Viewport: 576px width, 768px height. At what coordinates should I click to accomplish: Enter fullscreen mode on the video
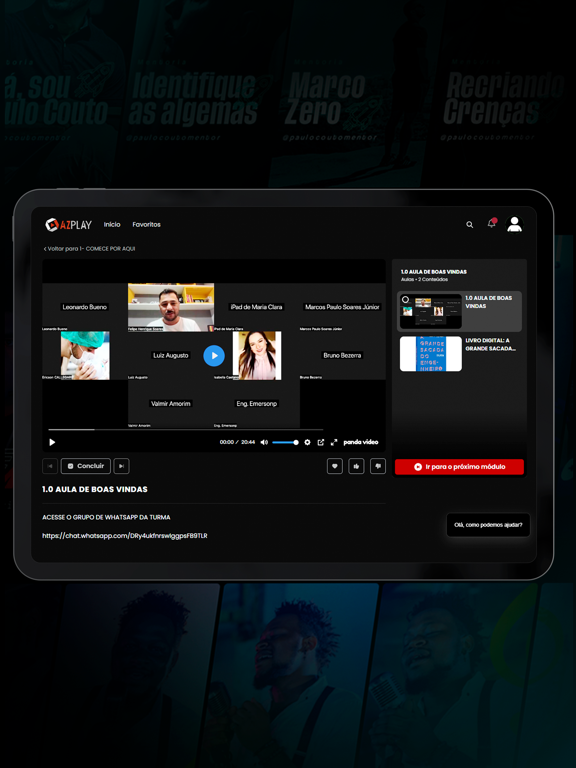(334, 442)
